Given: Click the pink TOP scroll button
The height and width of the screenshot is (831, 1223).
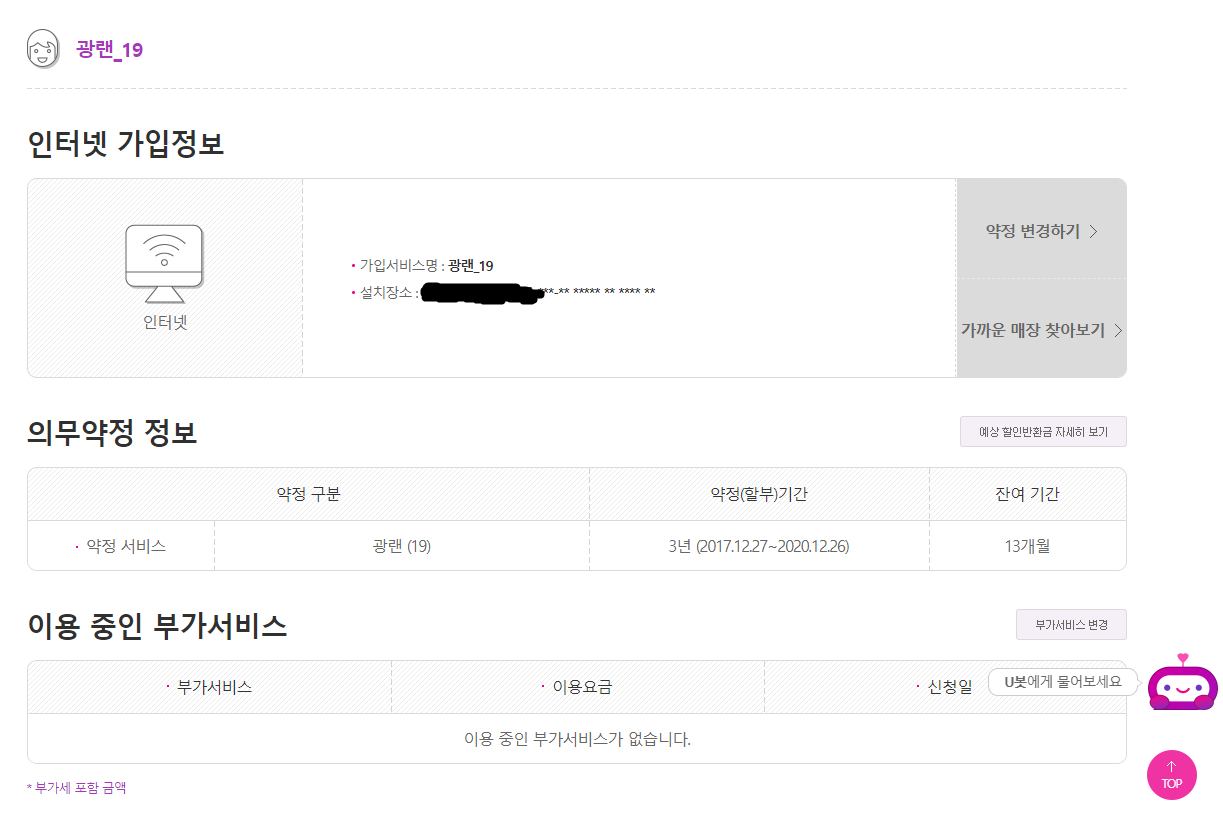Looking at the screenshot, I should [1171, 775].
